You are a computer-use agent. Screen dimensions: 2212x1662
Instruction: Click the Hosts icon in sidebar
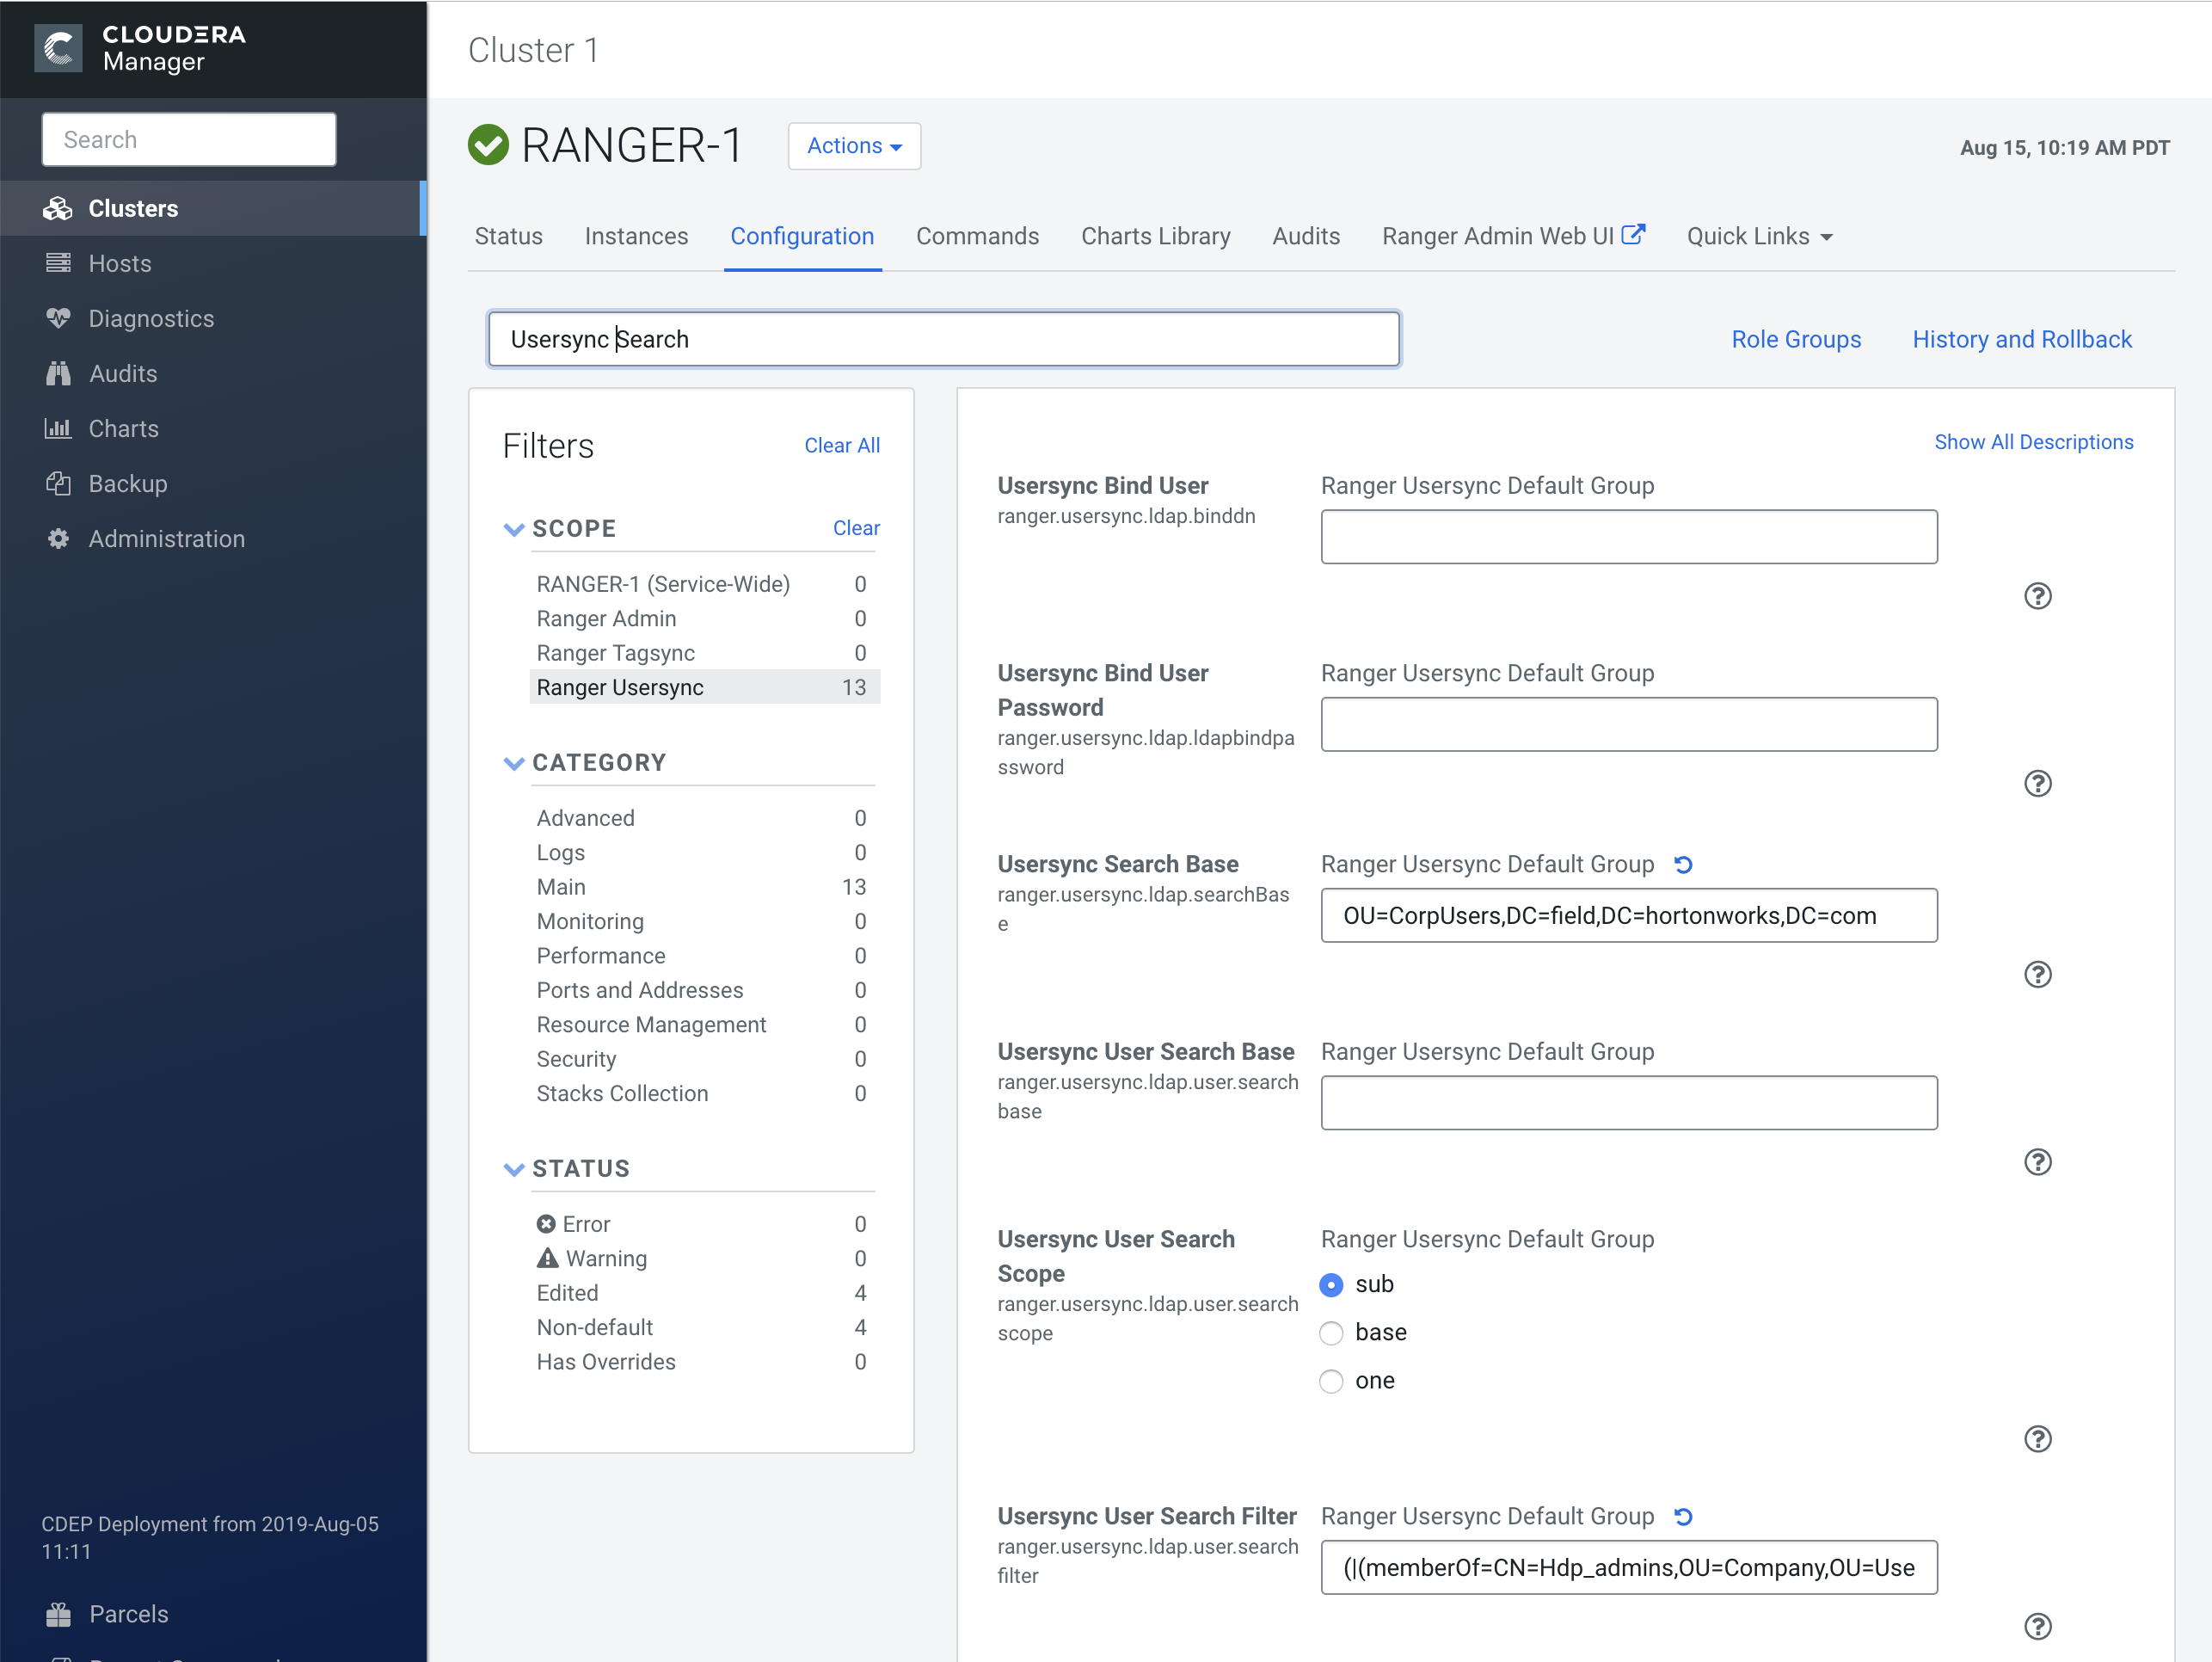point(58,263)
